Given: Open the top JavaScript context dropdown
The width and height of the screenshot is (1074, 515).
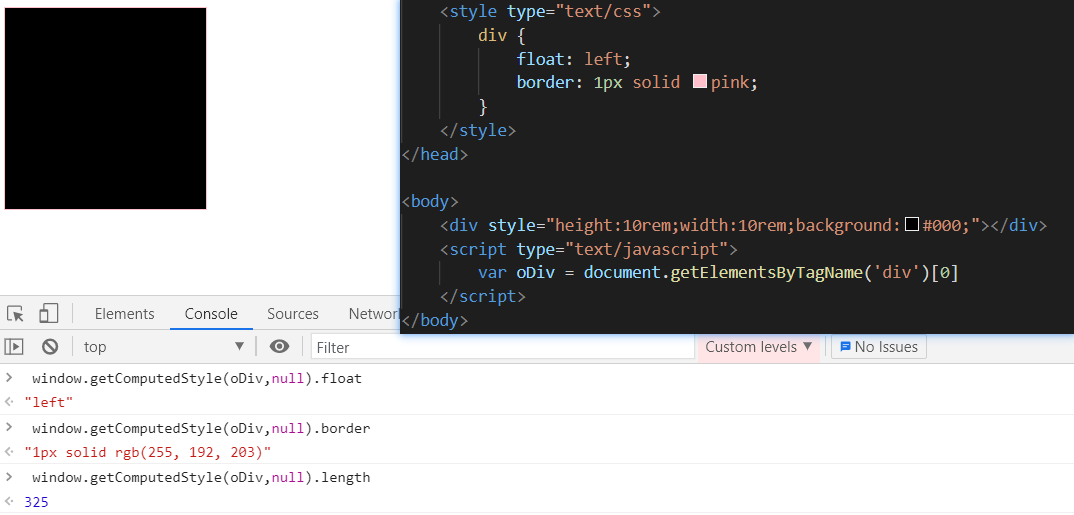Looking at the screenshot, I should 164,347.
